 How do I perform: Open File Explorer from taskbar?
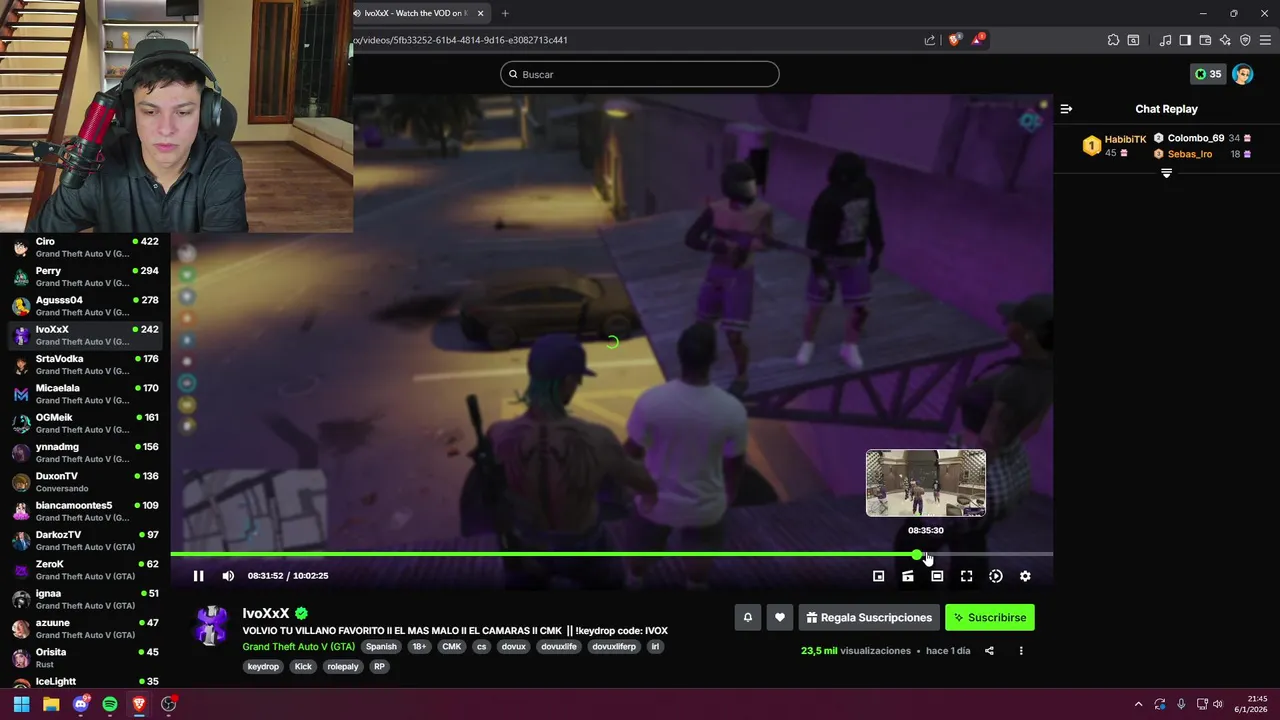pyautogui.click(x=51, y=704)
